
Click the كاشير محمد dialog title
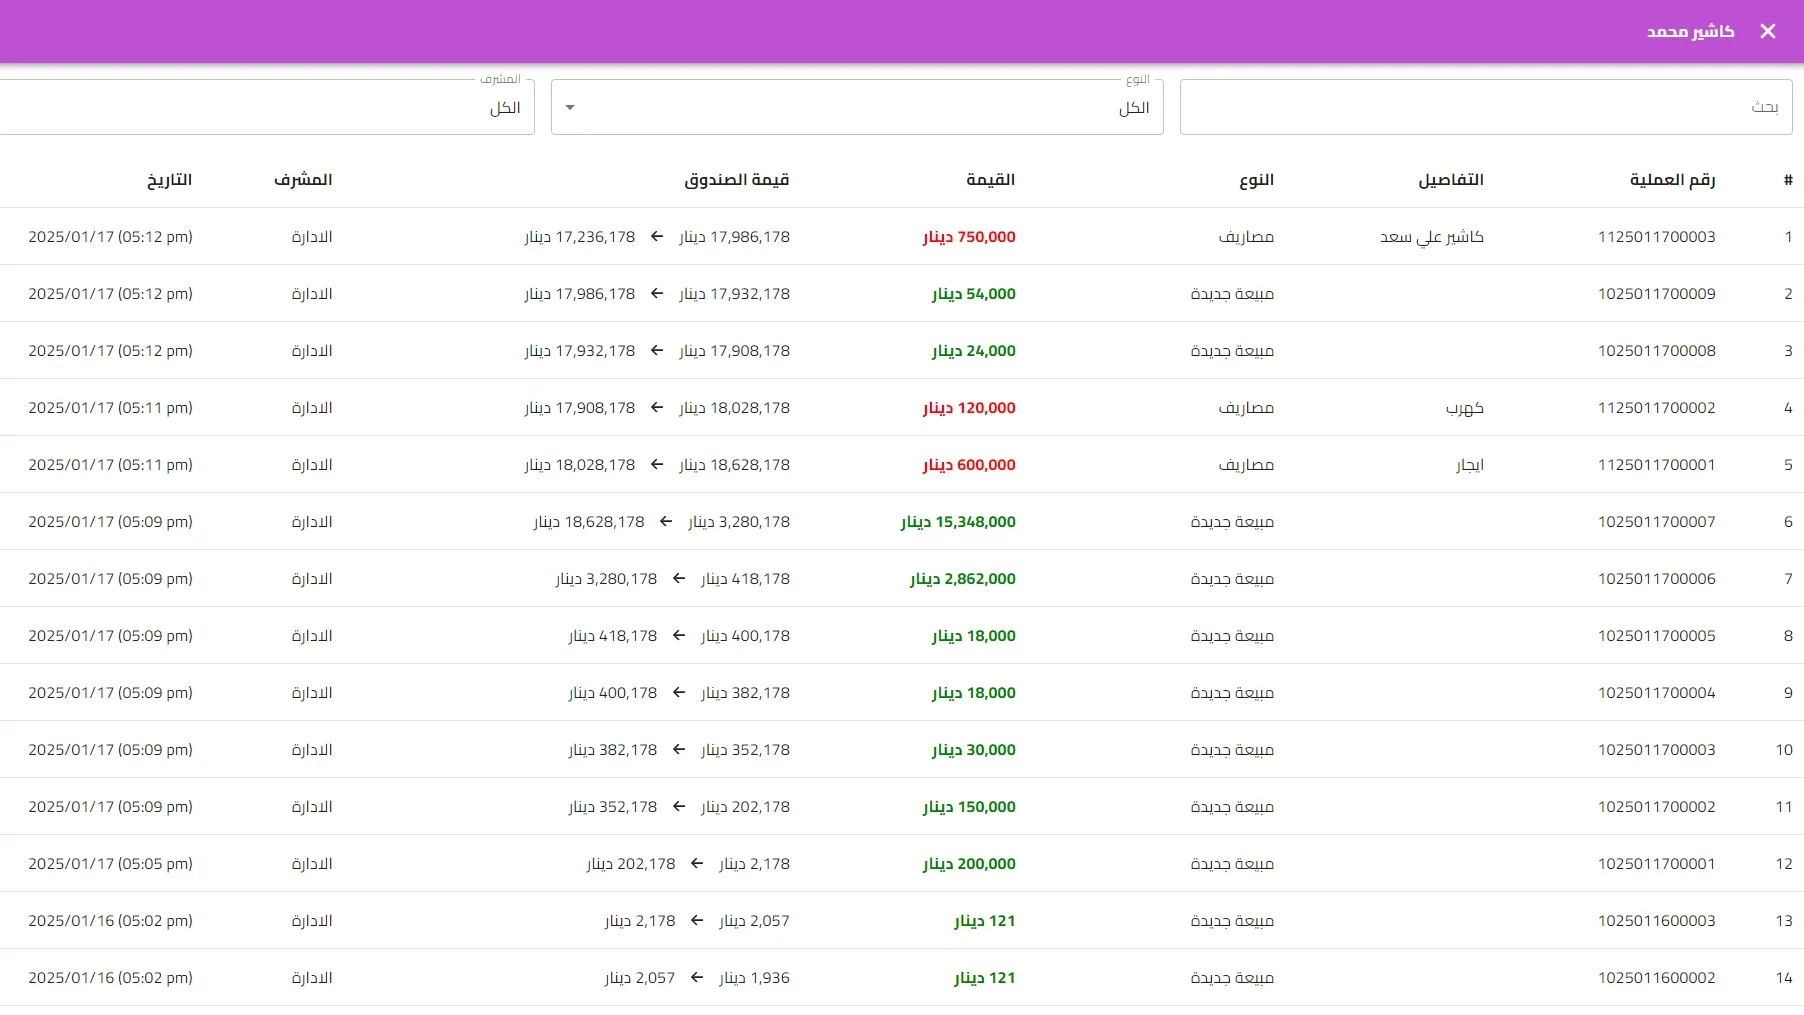1690,32
